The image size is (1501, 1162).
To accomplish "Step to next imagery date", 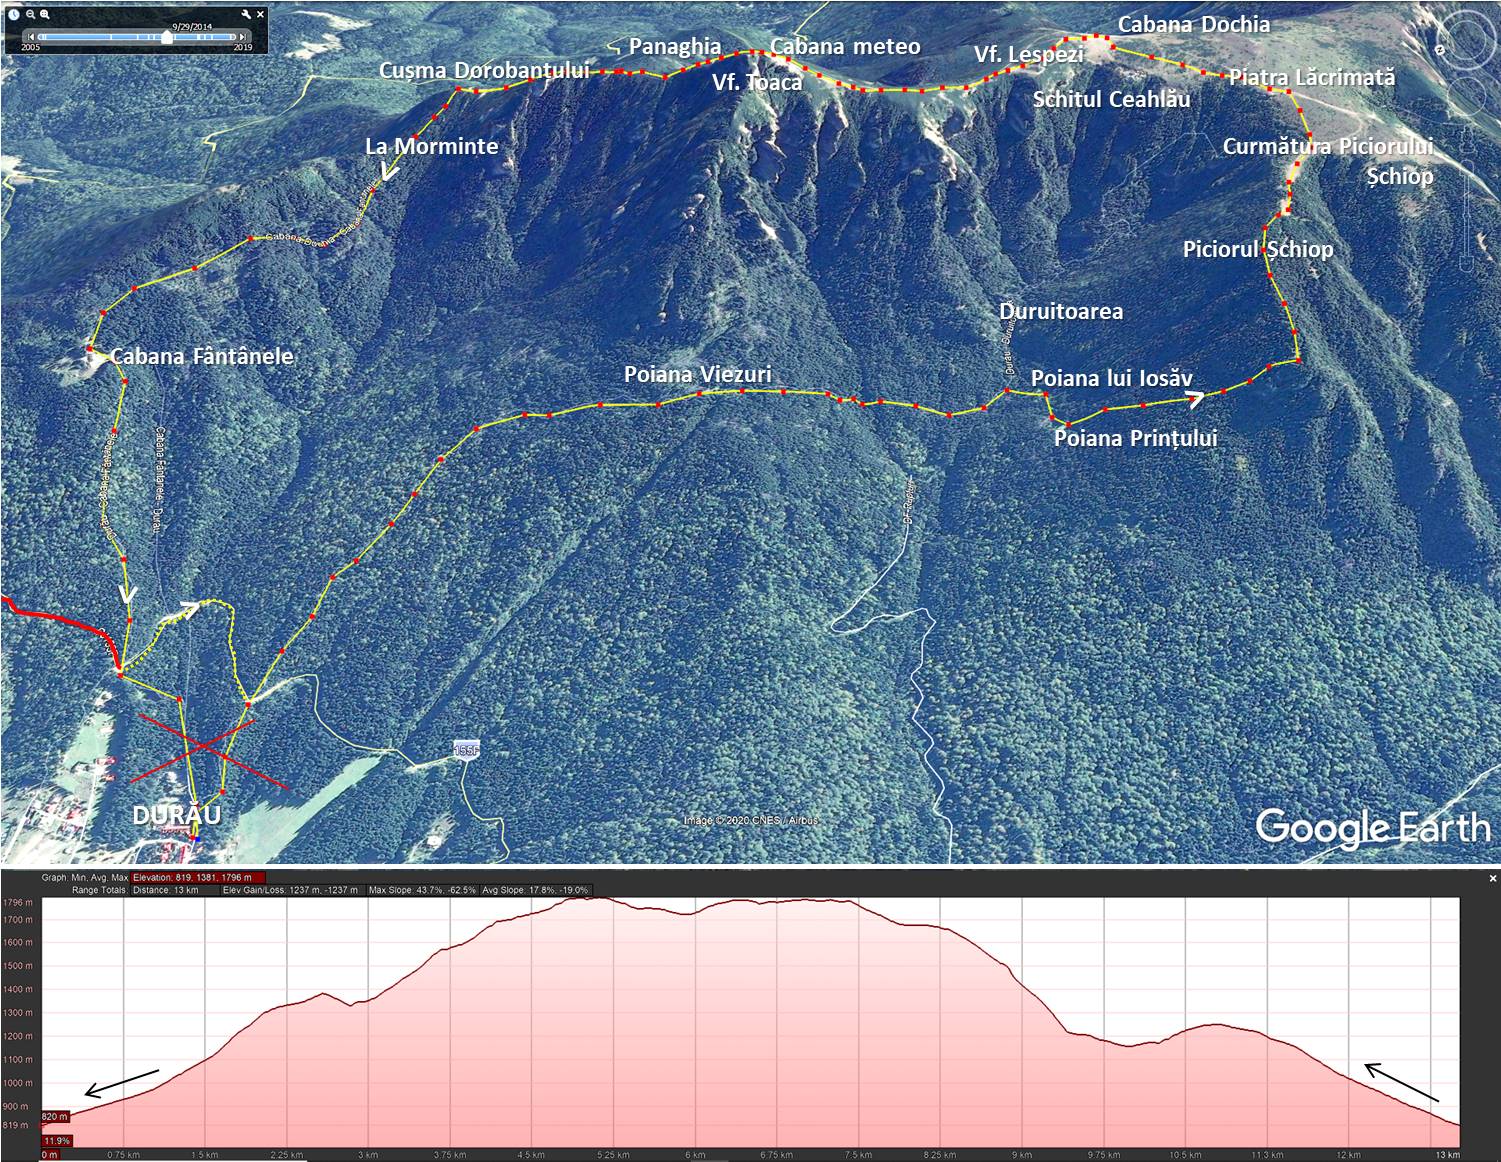I will point(243,37).
